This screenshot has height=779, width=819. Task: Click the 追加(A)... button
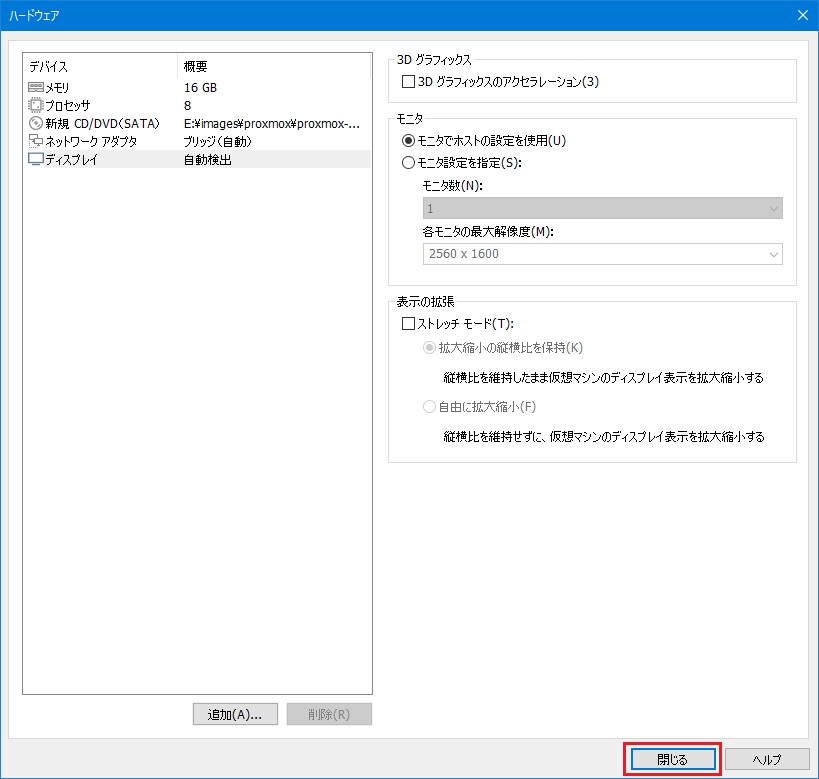coord(235,714)
